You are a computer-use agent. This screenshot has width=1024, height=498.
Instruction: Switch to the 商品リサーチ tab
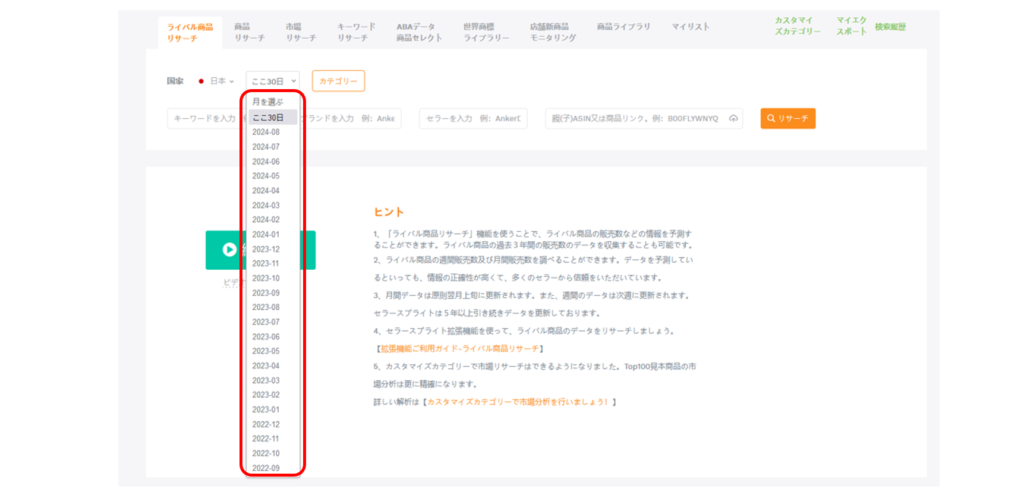(248, 31)
